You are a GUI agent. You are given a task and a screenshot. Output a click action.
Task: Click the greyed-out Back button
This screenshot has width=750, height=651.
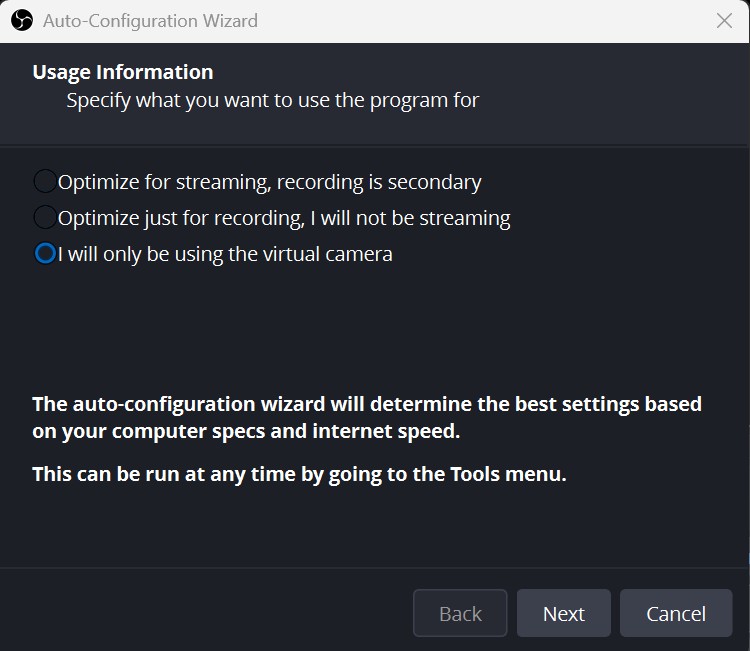point(460,613)
